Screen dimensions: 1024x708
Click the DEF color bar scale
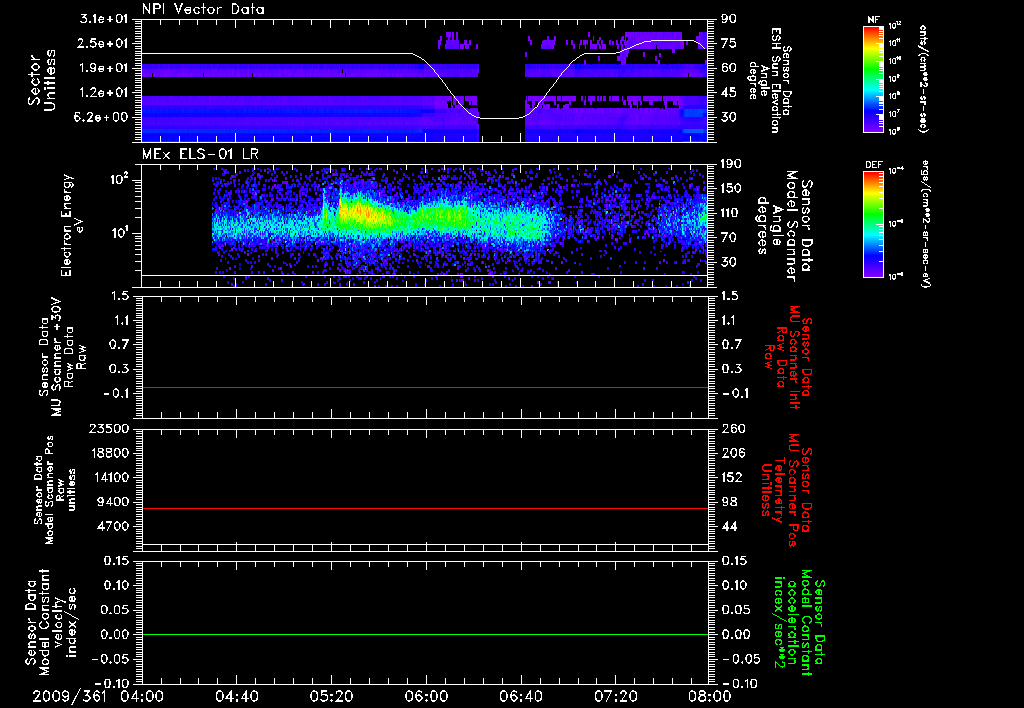pyautogui.click(x=874, y=224)
